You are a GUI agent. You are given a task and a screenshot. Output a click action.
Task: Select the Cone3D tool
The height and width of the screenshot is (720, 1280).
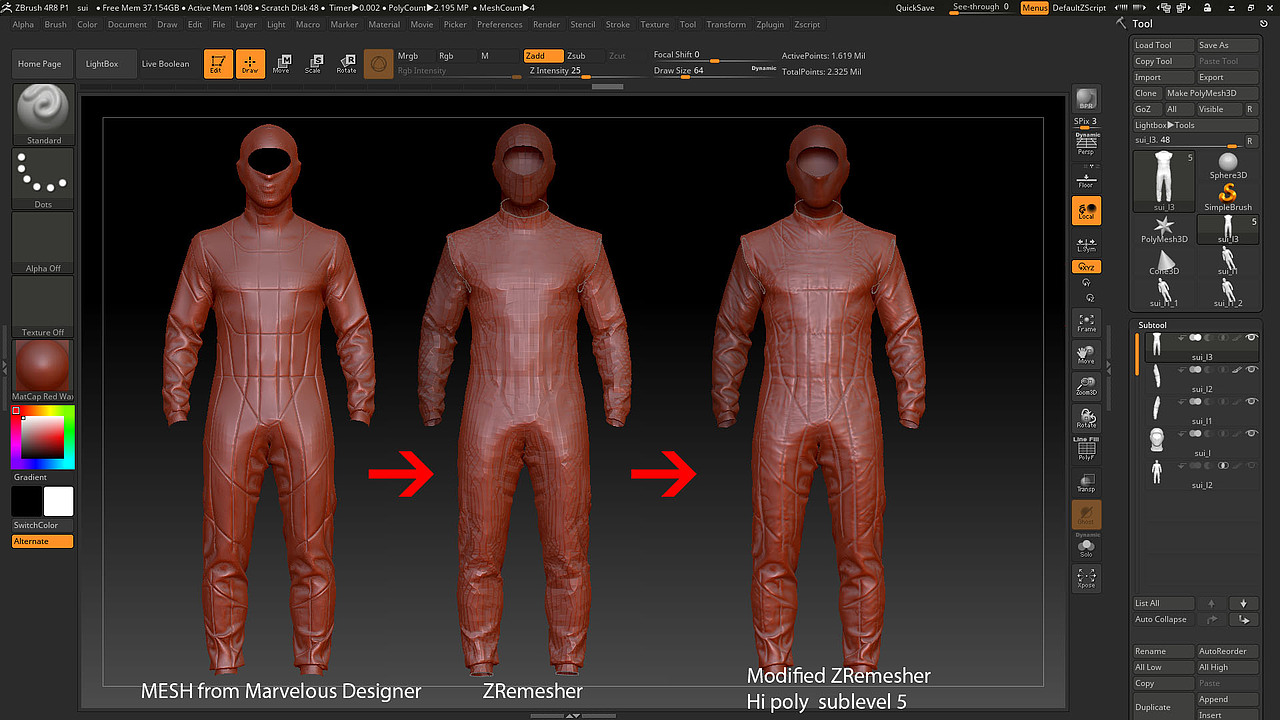click(x=1164, y=261)
